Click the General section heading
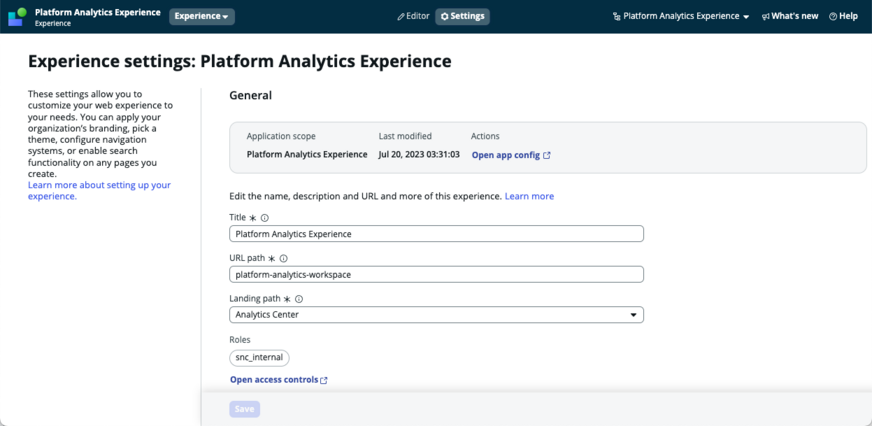This screenshot has height=426, width=872. pyautogui.click(x=250, y=96)
